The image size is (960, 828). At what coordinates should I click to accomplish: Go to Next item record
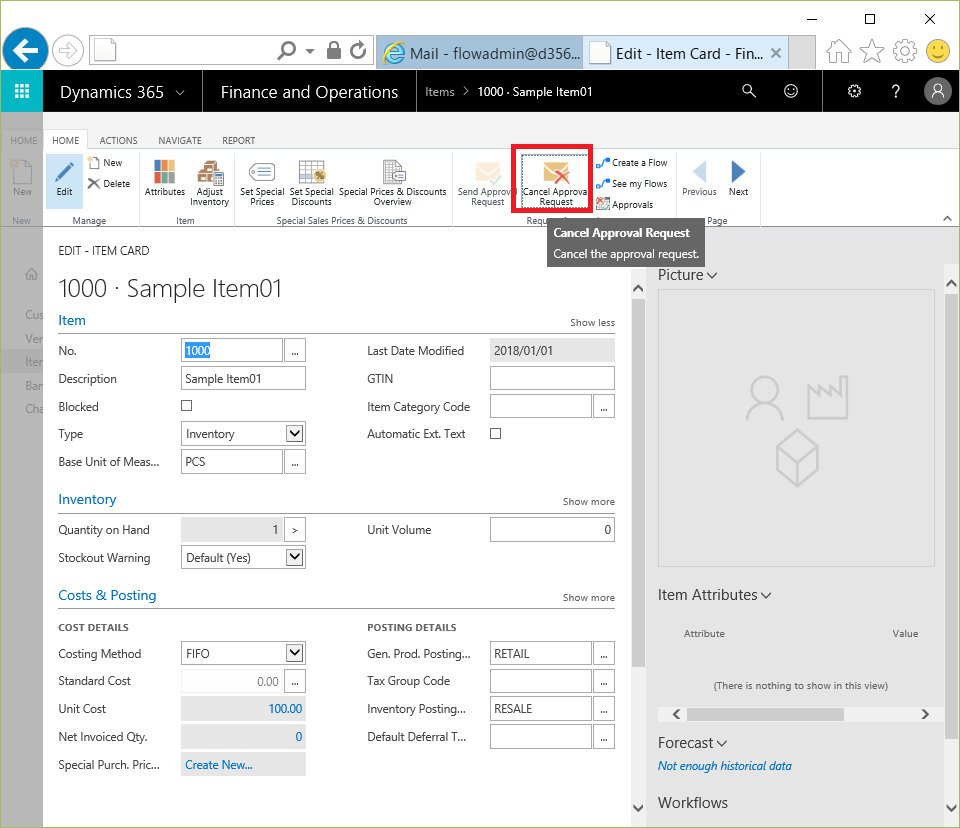[x=738, y=179]
